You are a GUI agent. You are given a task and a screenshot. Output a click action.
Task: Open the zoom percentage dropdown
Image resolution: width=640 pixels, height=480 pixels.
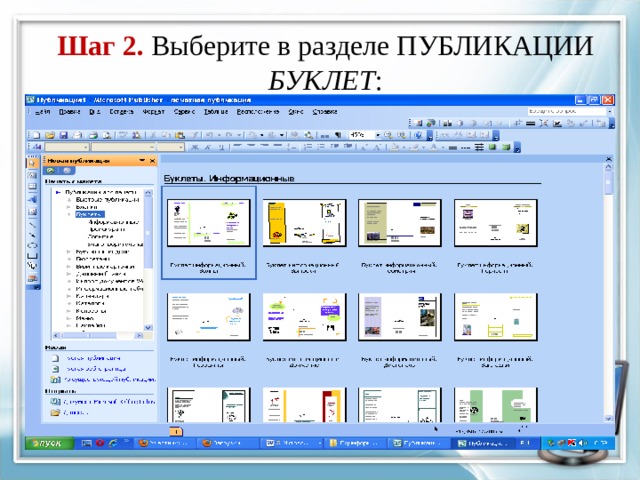[378, 135]
